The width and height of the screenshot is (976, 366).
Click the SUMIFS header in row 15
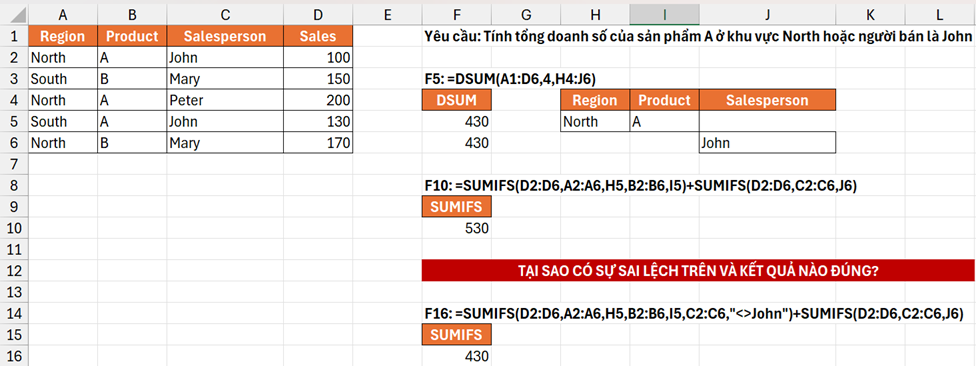click(x=457, y=335)
